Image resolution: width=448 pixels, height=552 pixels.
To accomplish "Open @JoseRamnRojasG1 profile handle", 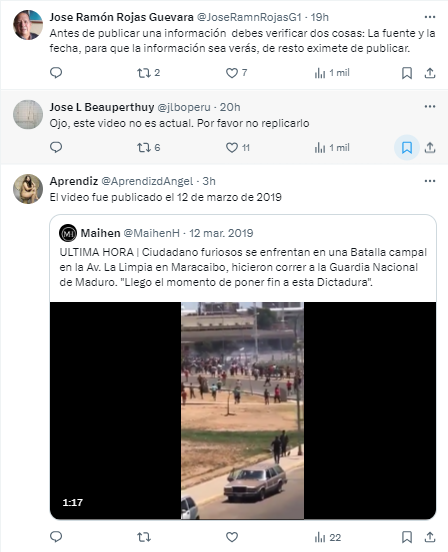I will [249, 17].
